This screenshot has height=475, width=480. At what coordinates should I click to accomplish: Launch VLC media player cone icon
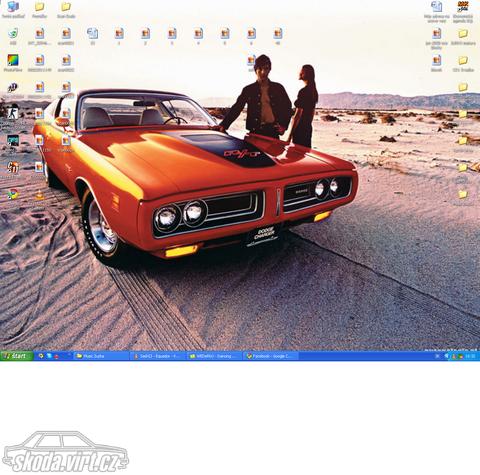tap(39, 194)
